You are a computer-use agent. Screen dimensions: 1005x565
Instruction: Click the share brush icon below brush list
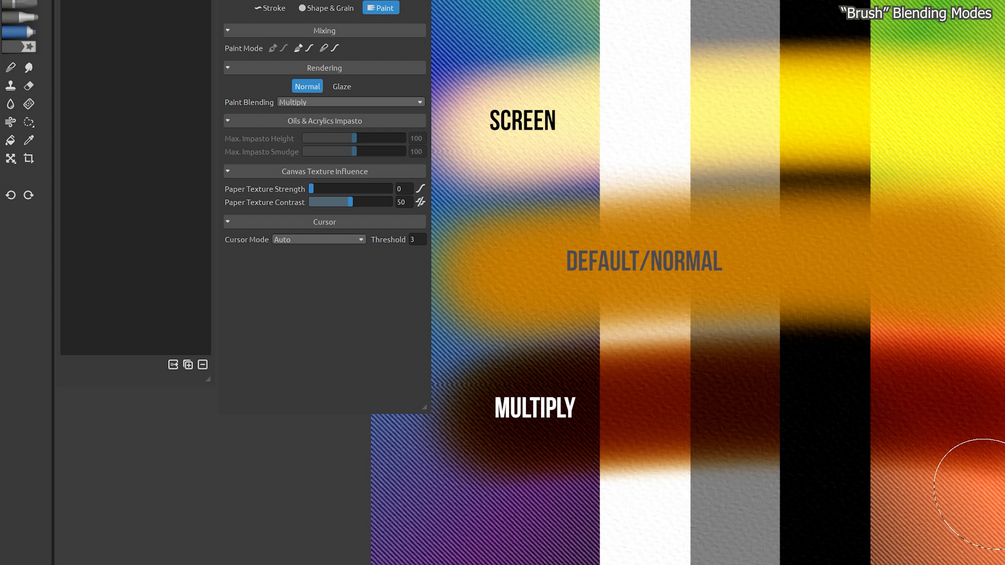tap(173, 364)
